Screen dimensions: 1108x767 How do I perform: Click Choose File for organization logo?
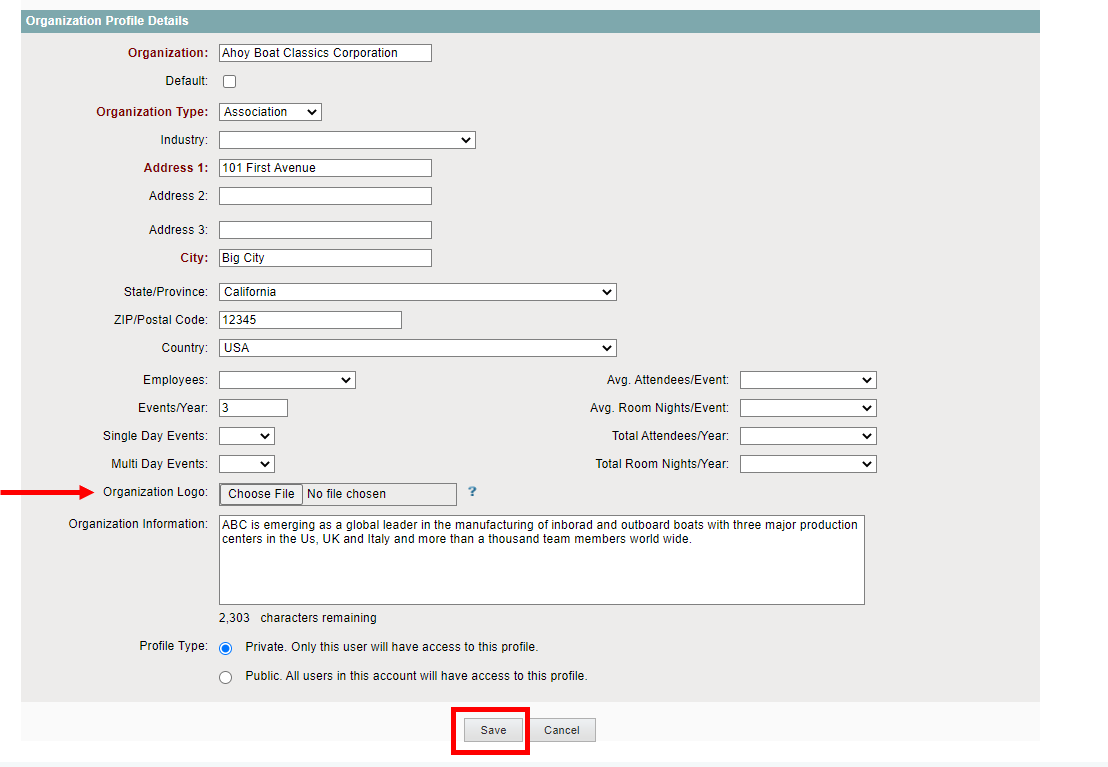coord(261,494)
